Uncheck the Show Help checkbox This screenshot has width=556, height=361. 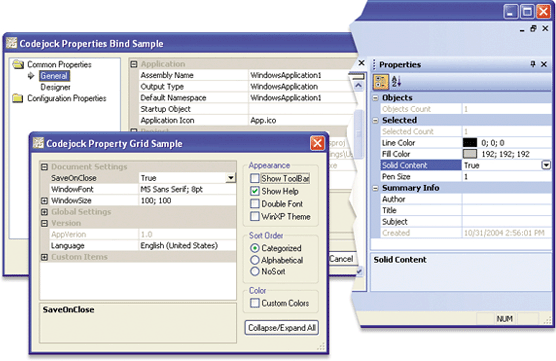coord(255,191)
